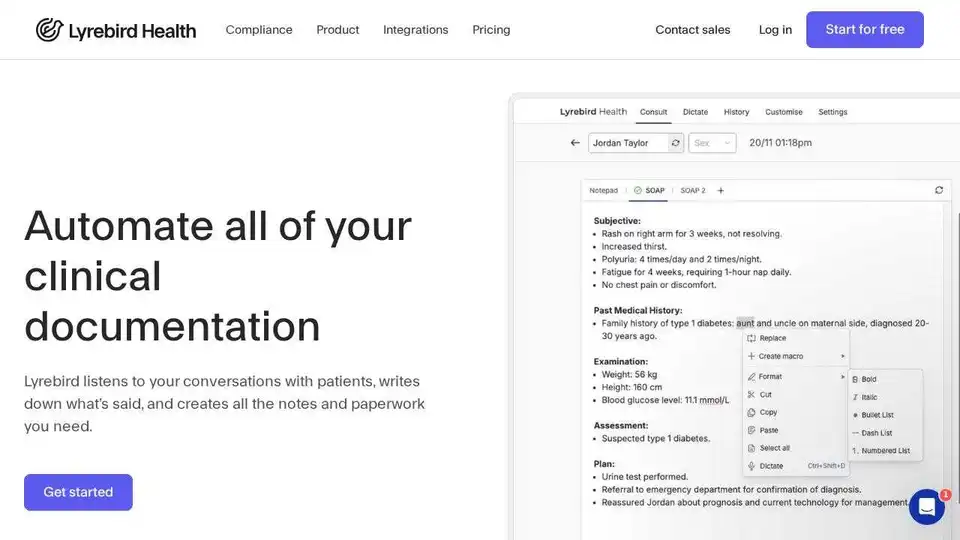Apply Bold from the Format submenu
The image size is (960, 540).
tap(885, 379)
